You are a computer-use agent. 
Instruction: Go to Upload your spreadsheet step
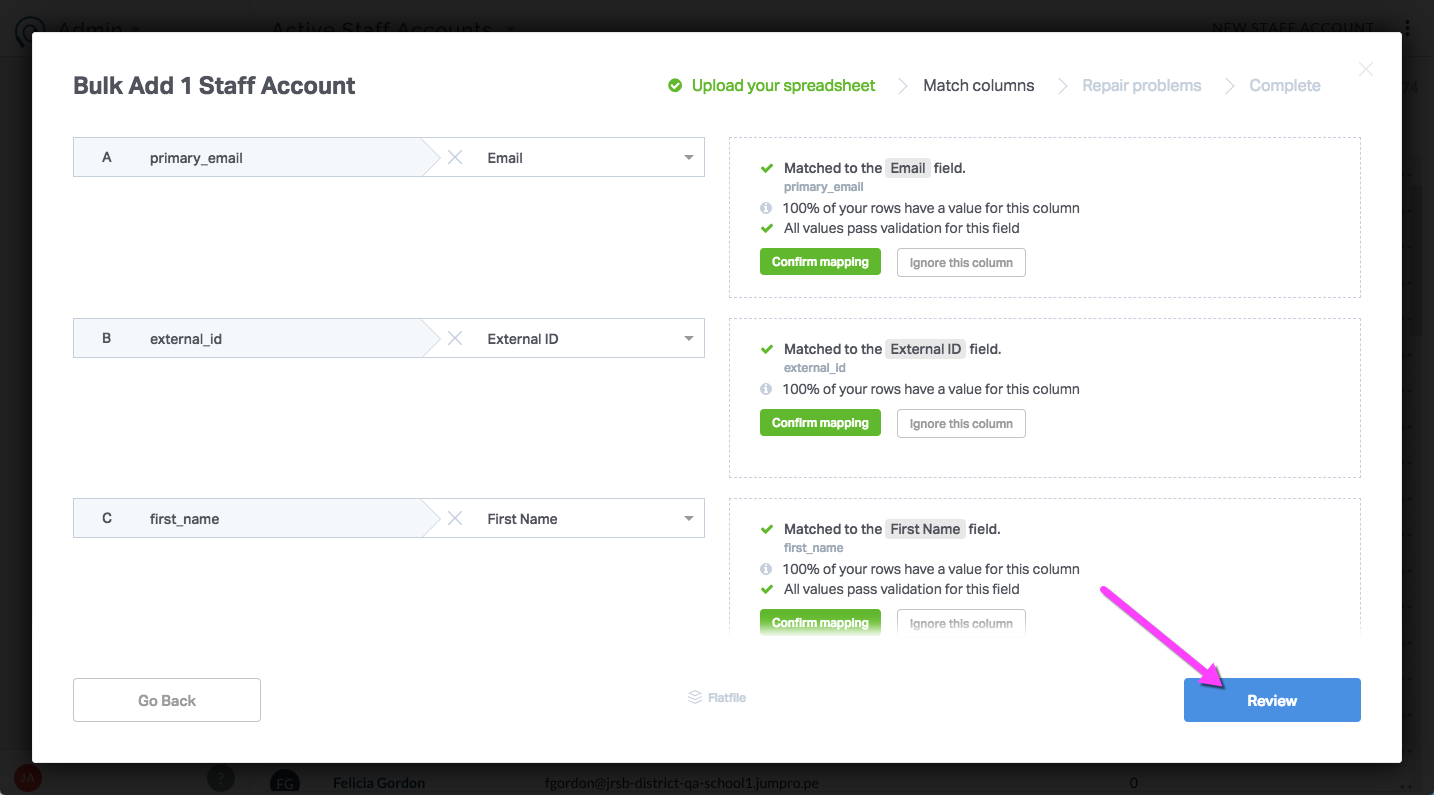(783, 86)
